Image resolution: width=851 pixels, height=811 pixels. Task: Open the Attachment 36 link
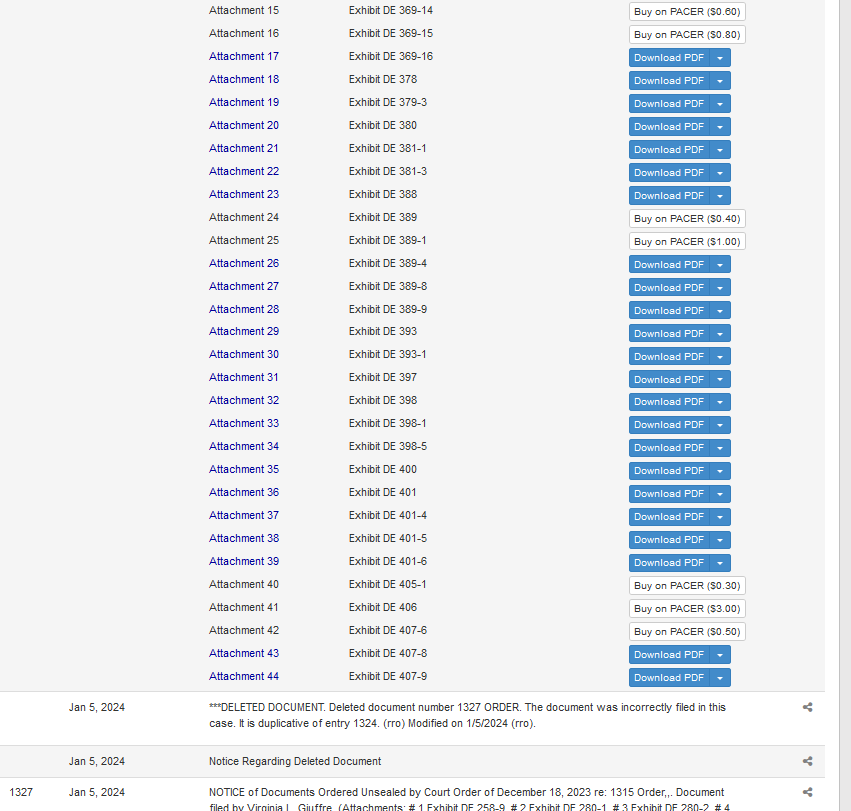[244, 492]
